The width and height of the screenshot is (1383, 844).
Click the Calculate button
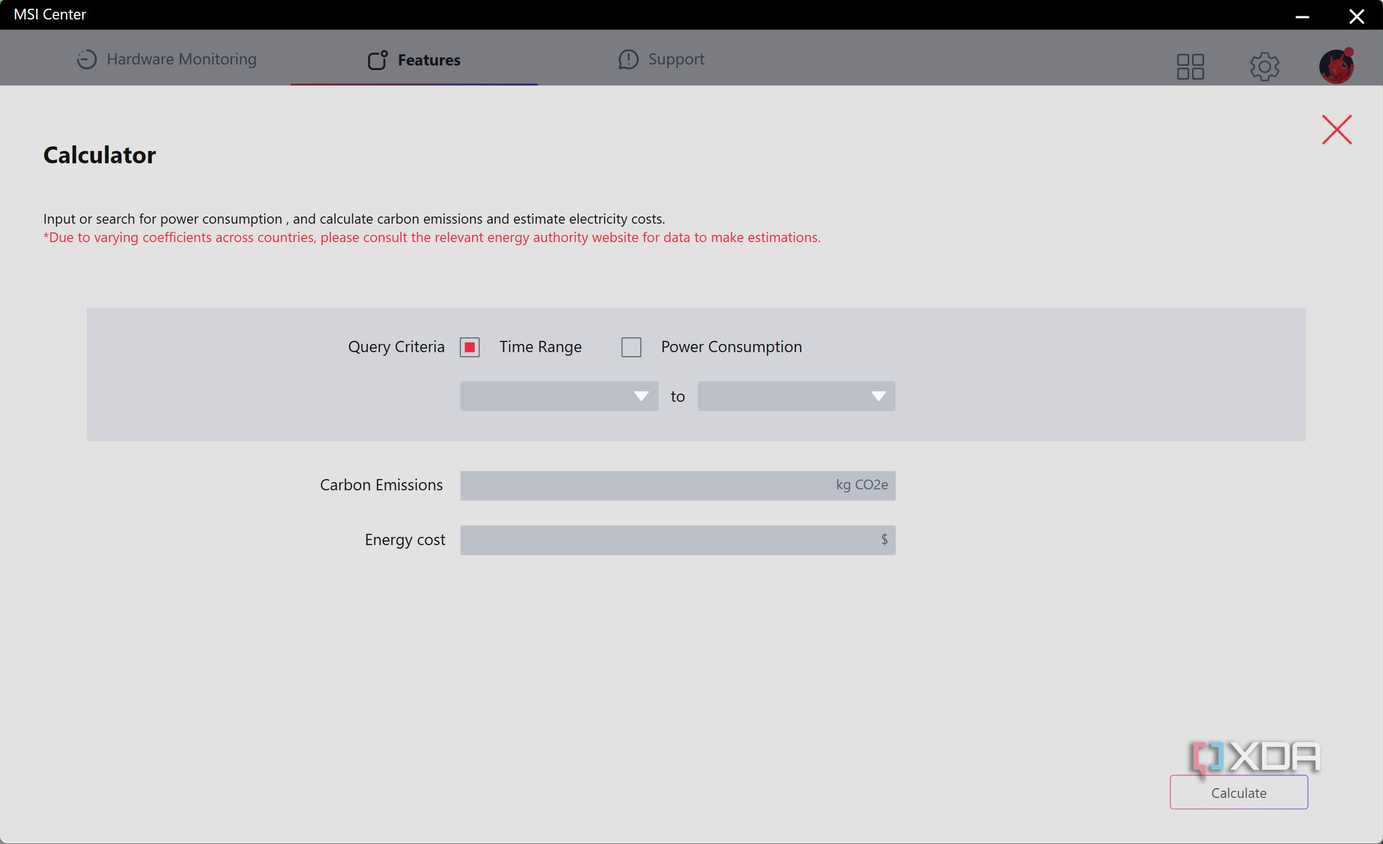[1239, 793]
